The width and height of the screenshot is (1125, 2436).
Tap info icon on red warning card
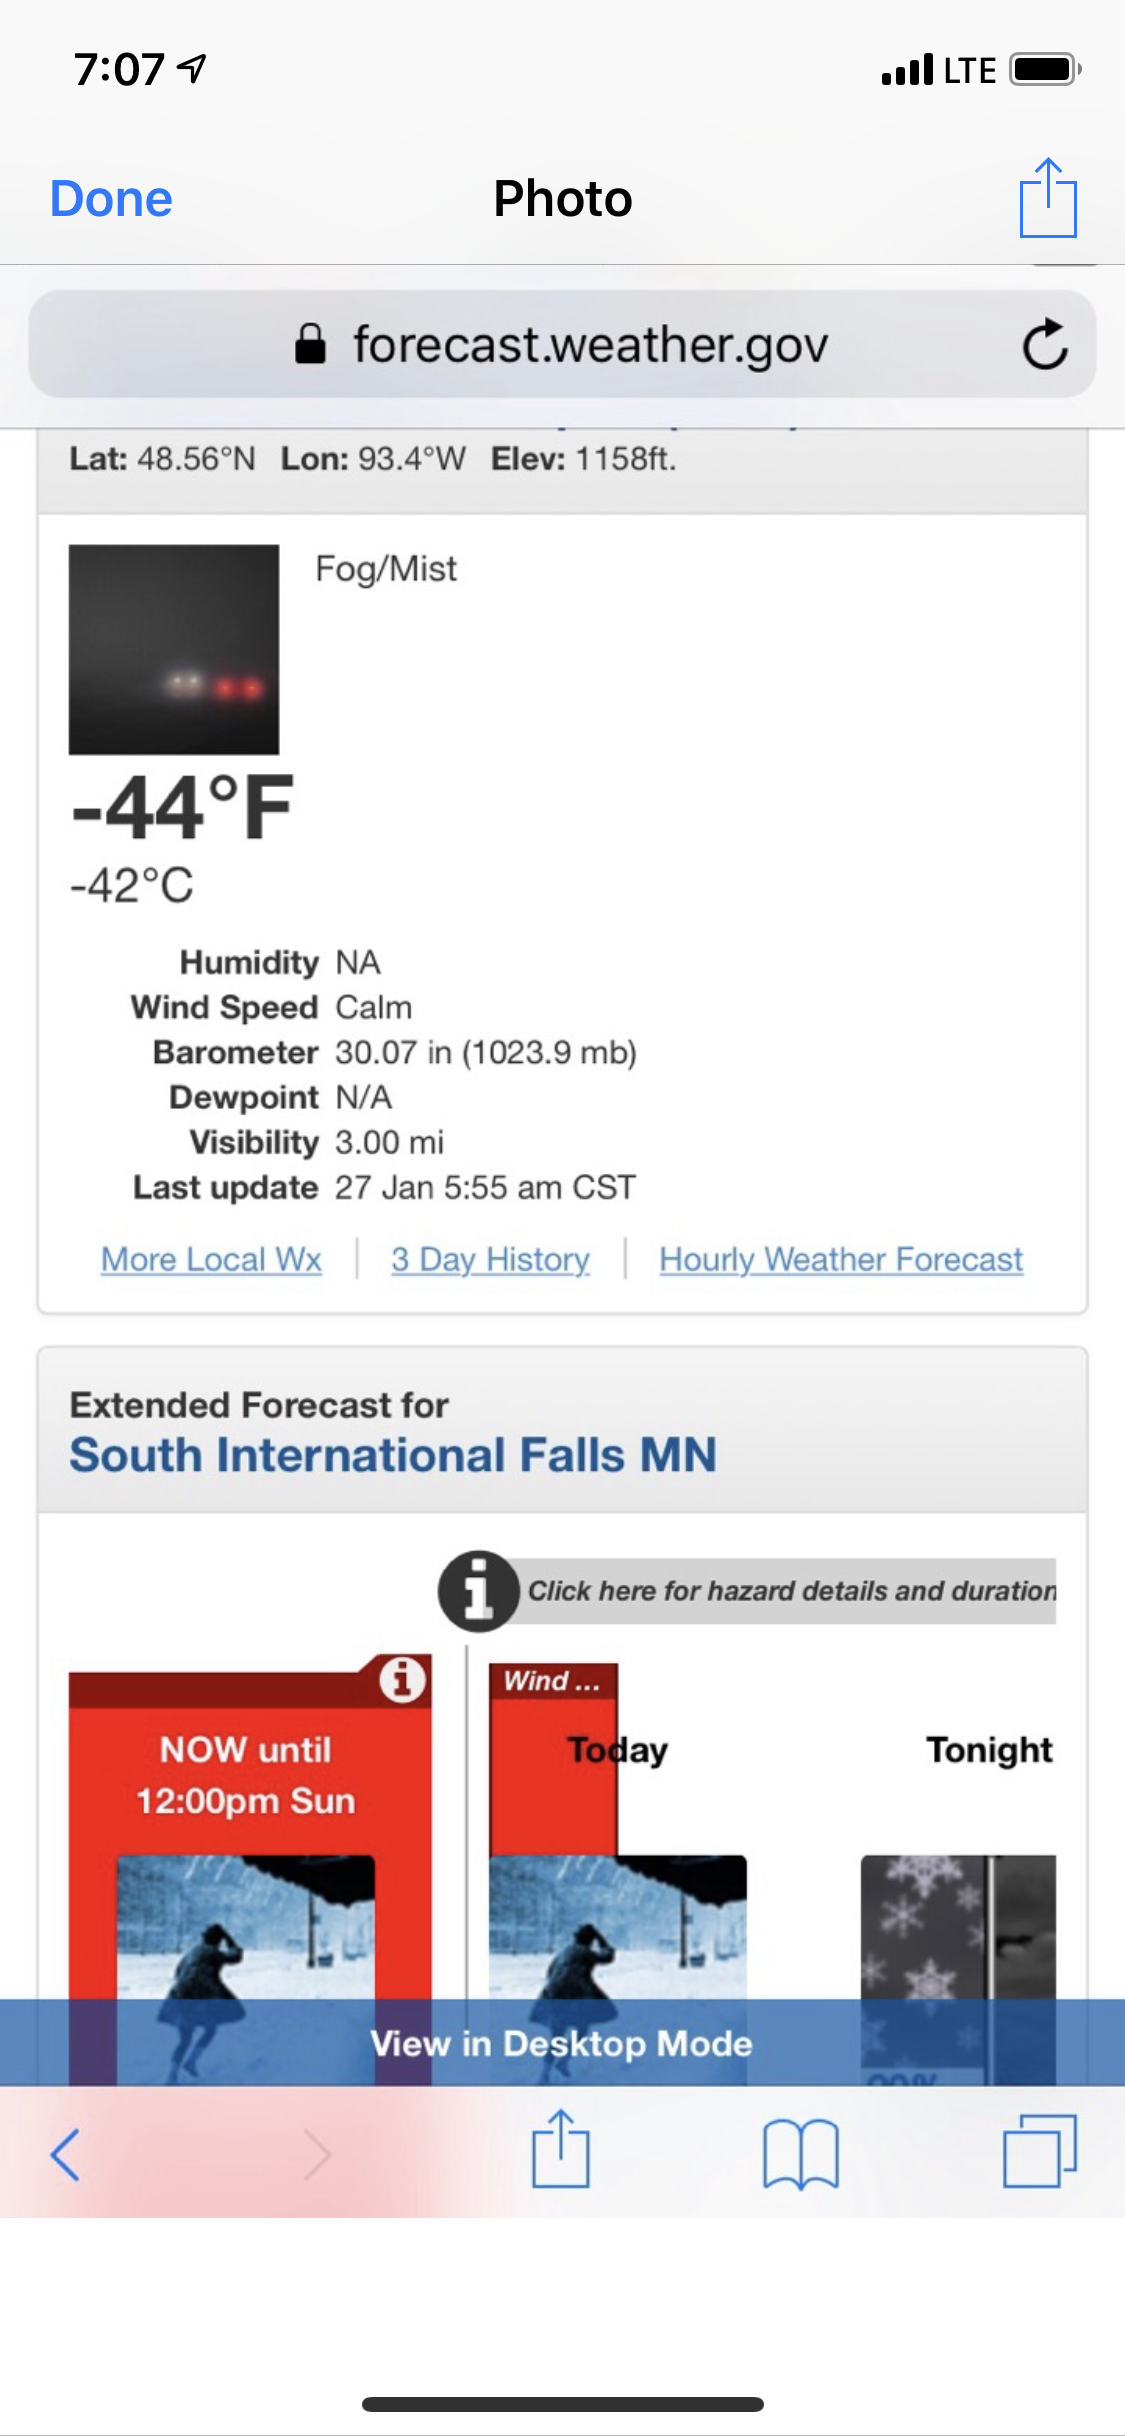pos(403,1680)
